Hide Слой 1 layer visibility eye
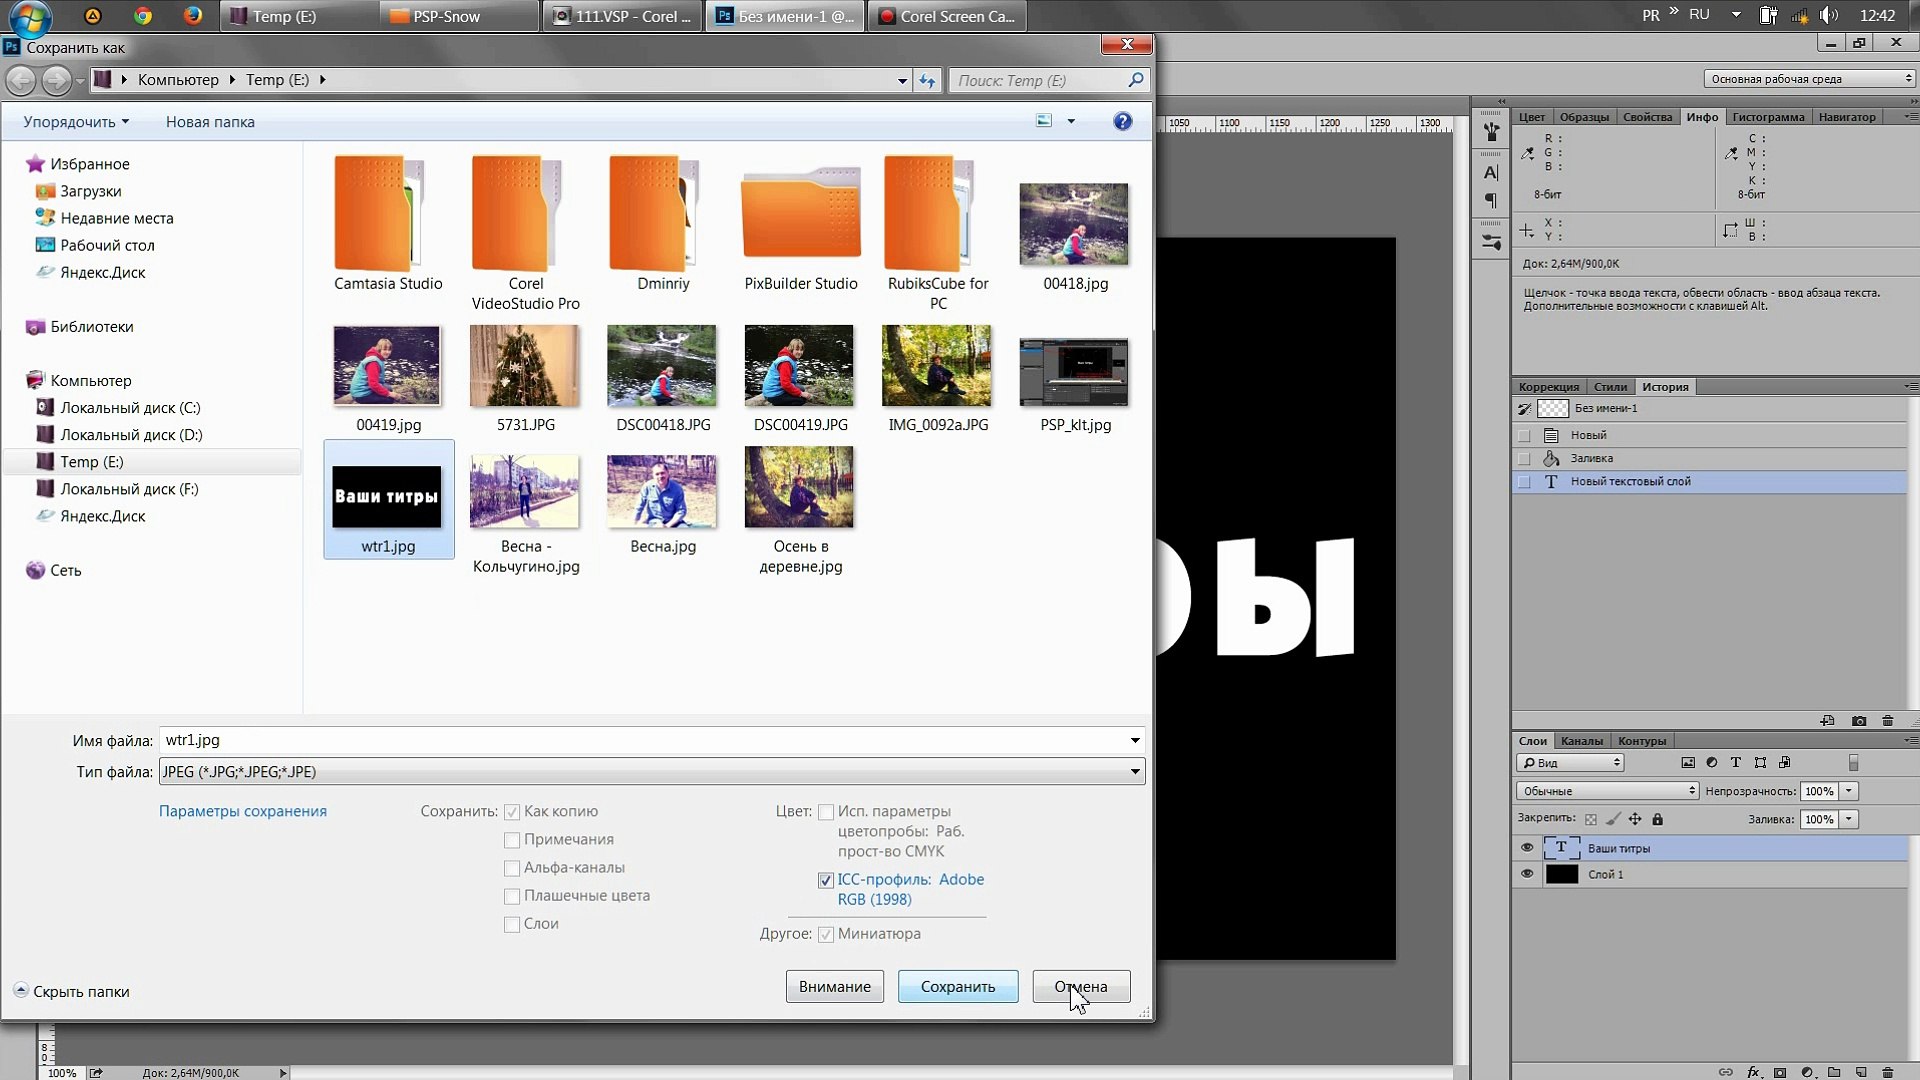Screen dimensions: 1920x1080 (1527, 874)
